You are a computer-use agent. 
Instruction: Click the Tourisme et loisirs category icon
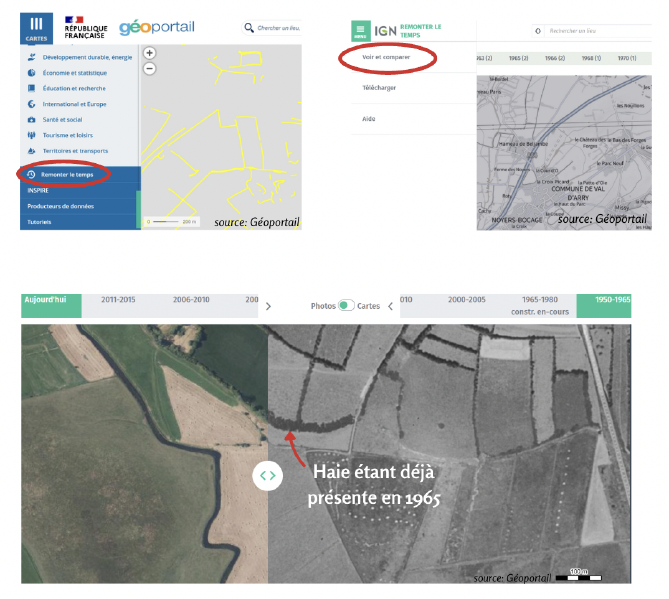[32, 135]
